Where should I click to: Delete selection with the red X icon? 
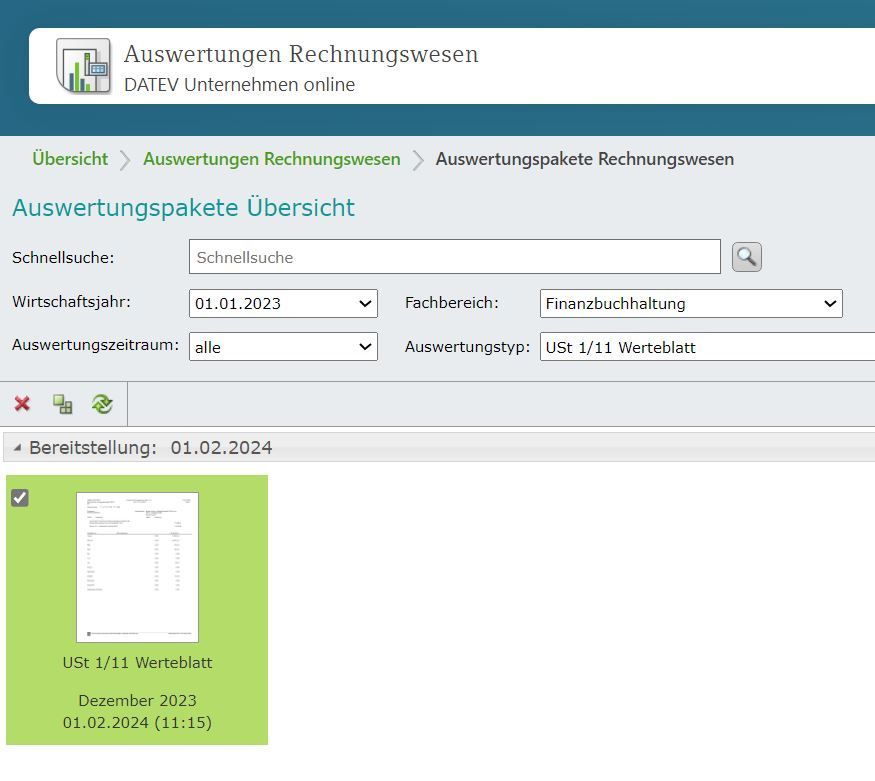(x=22, y=404)
